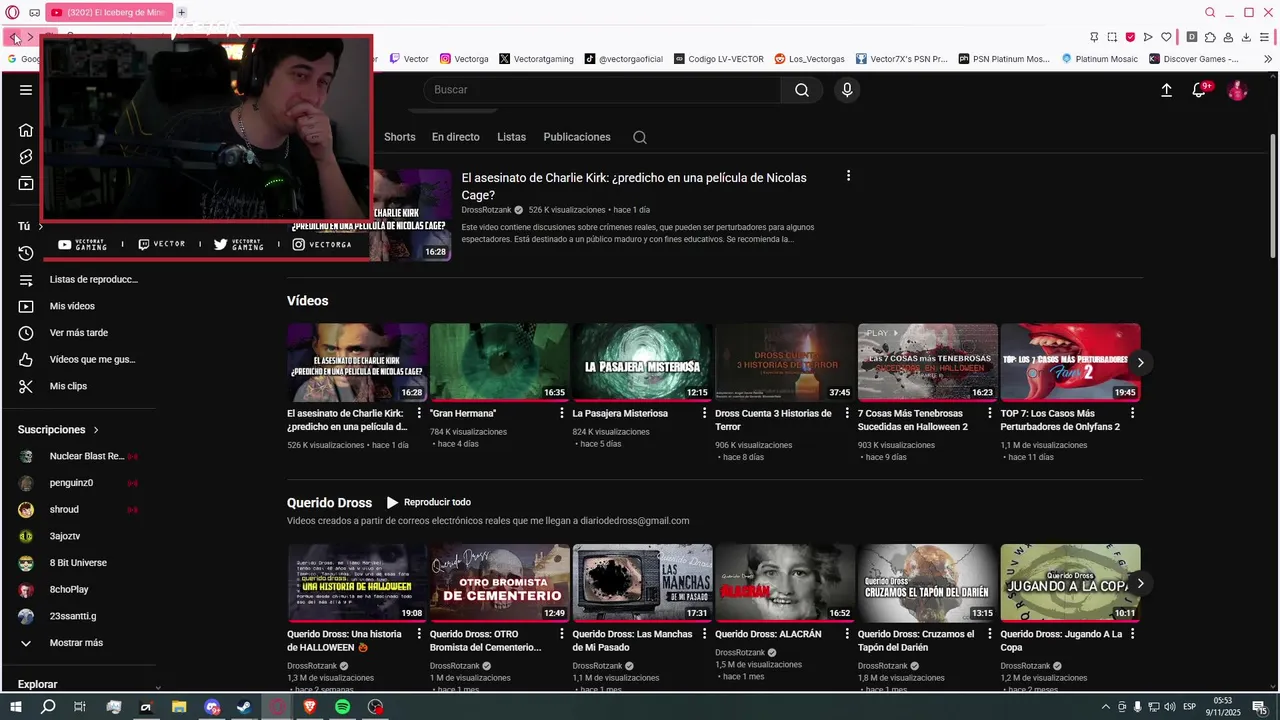Open Windows Start menu
Viewport: 1280px width, 720px height.
coord(16,707)
